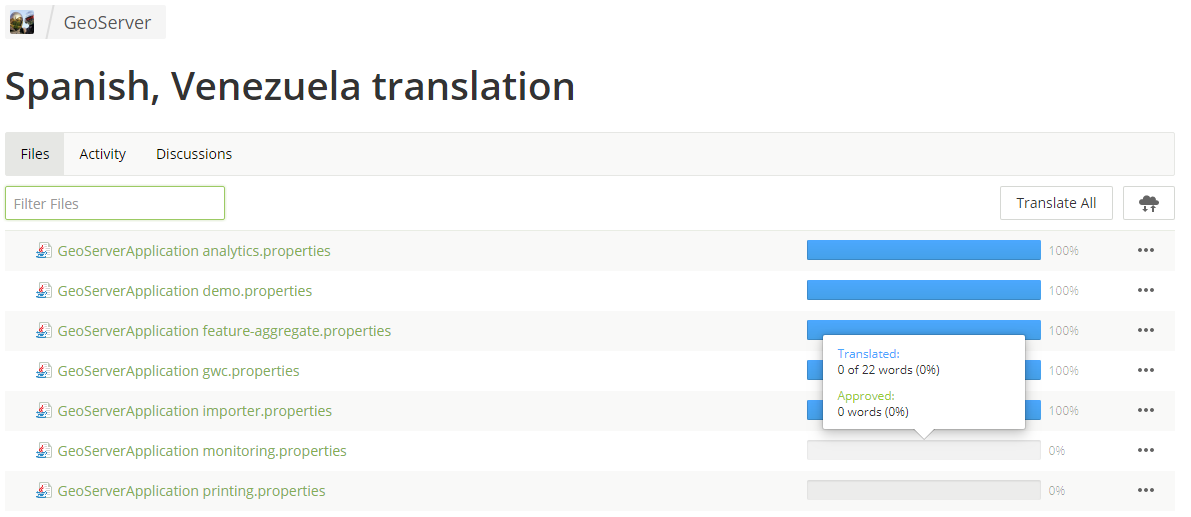Go to GeoServer project breadcrumb

[x=107, y=22]
